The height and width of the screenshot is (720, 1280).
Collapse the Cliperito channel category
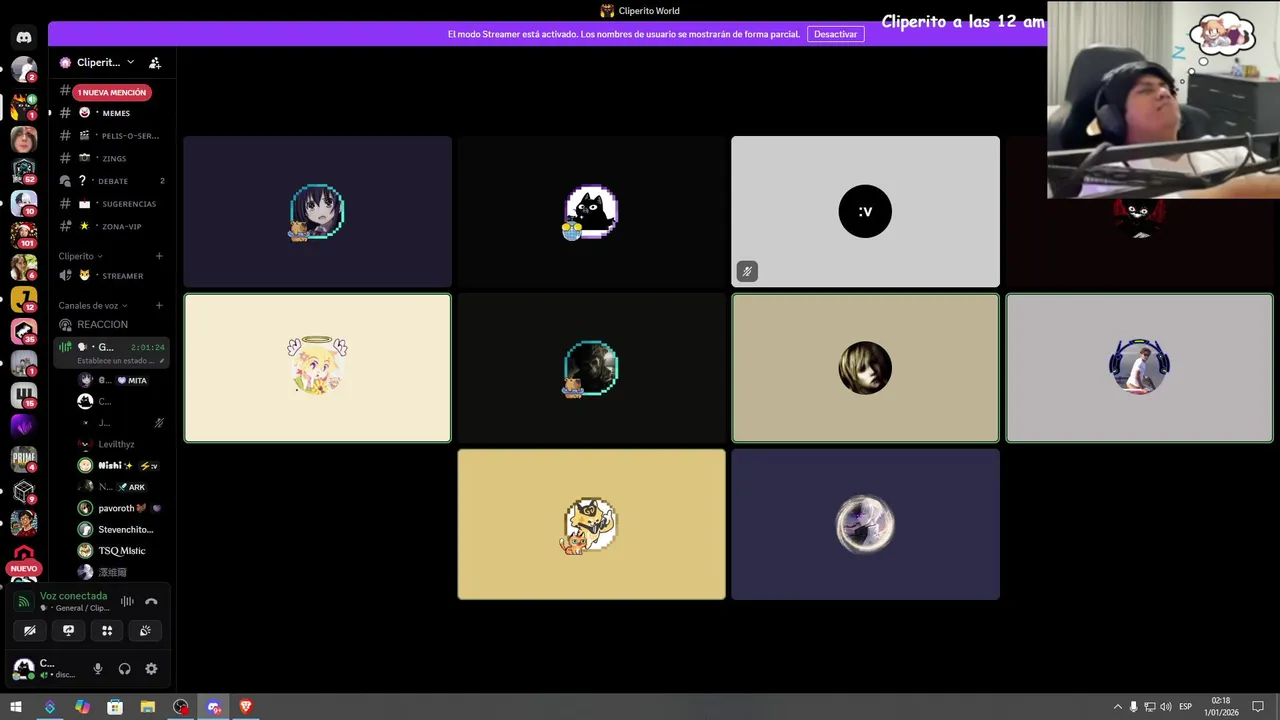pyautogui.click(x=80, y=256)
